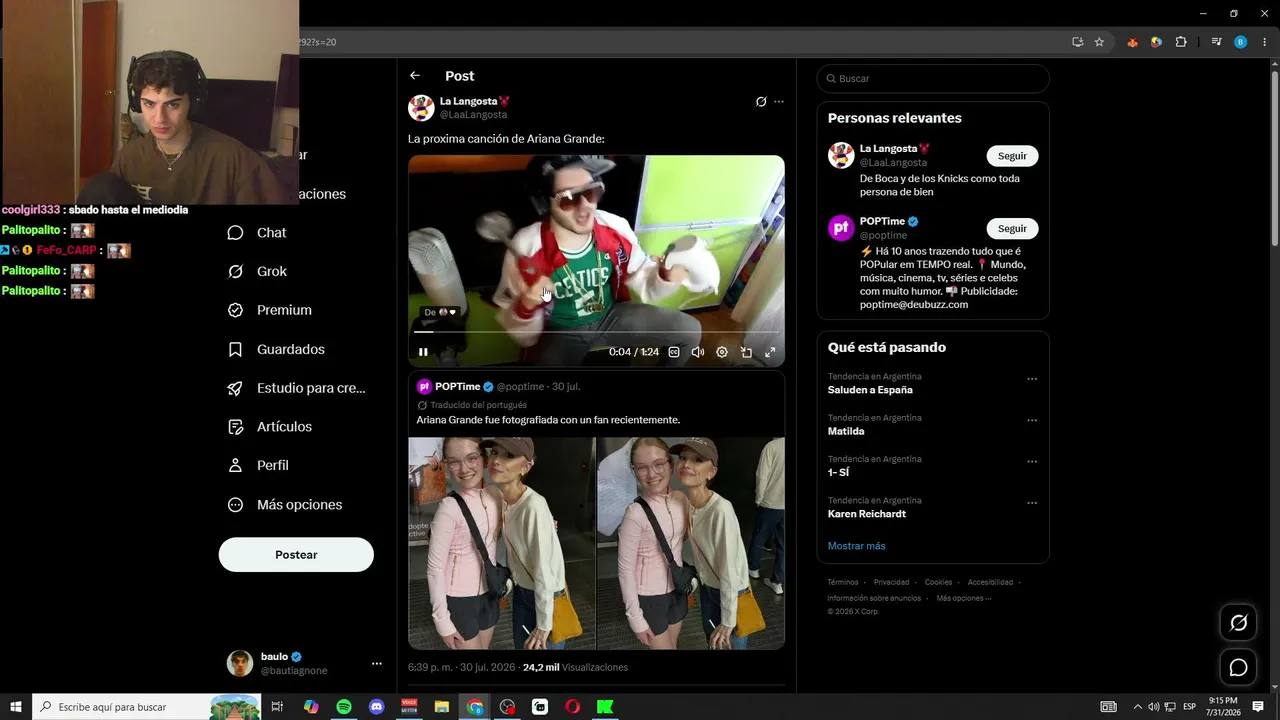Open left photo of quoted POPTime post
This screenshot has width=1280, height=720.
tap(501, 543)
